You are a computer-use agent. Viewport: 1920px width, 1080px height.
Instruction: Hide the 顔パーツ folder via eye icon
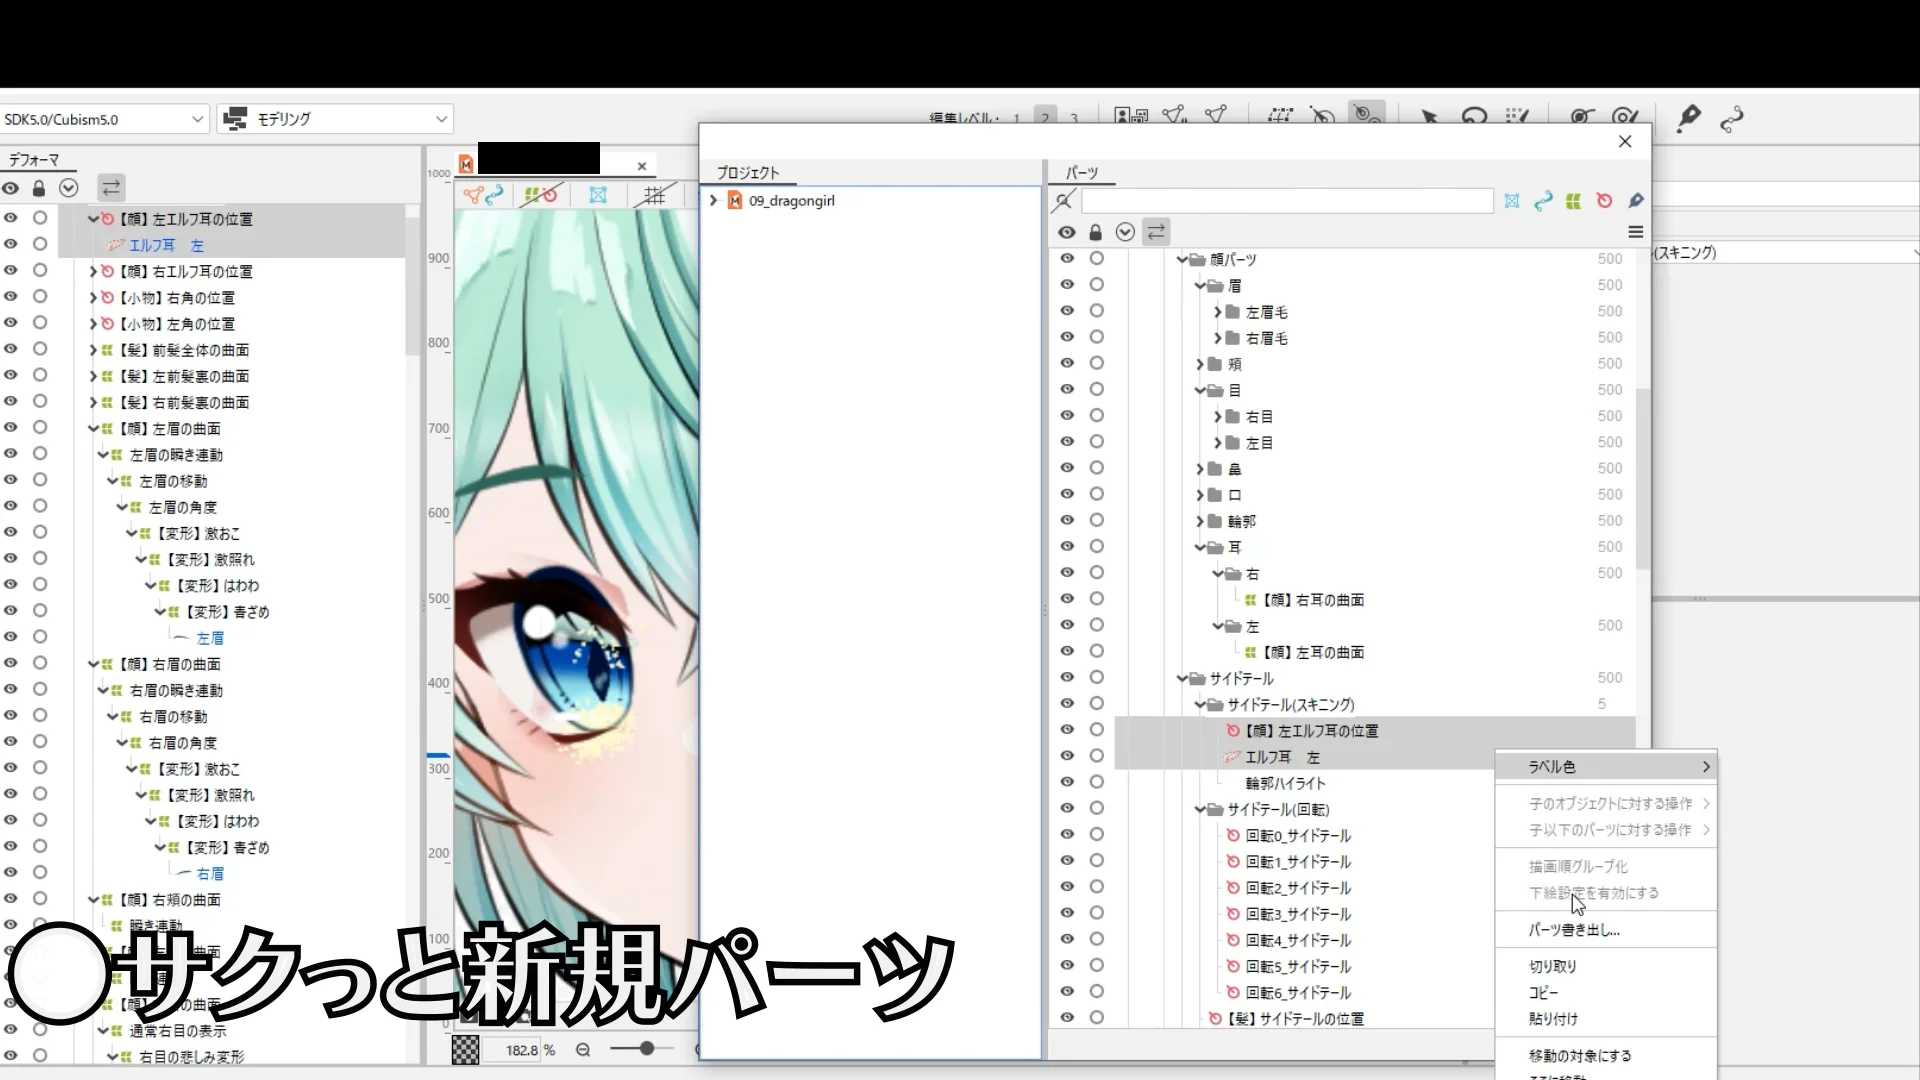pos(1067,258)
